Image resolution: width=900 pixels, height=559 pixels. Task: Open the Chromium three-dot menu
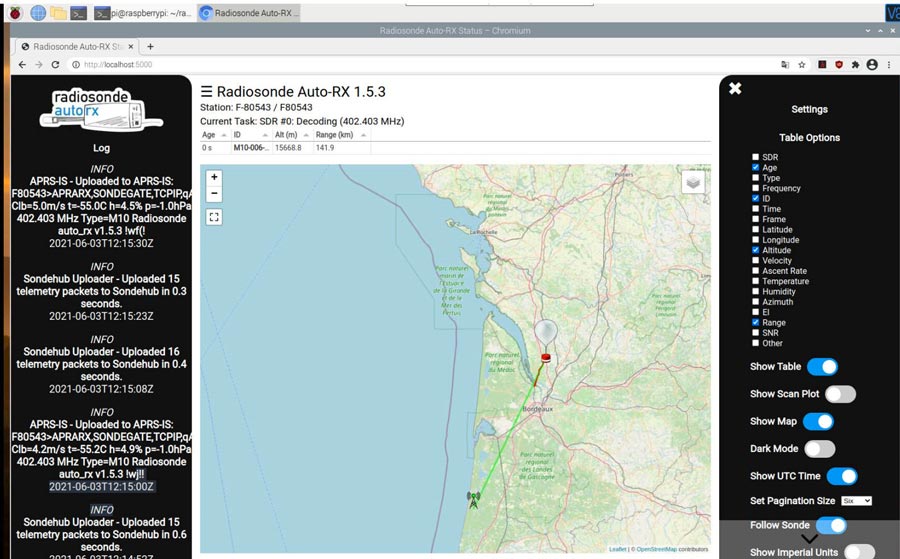point(889,65)
